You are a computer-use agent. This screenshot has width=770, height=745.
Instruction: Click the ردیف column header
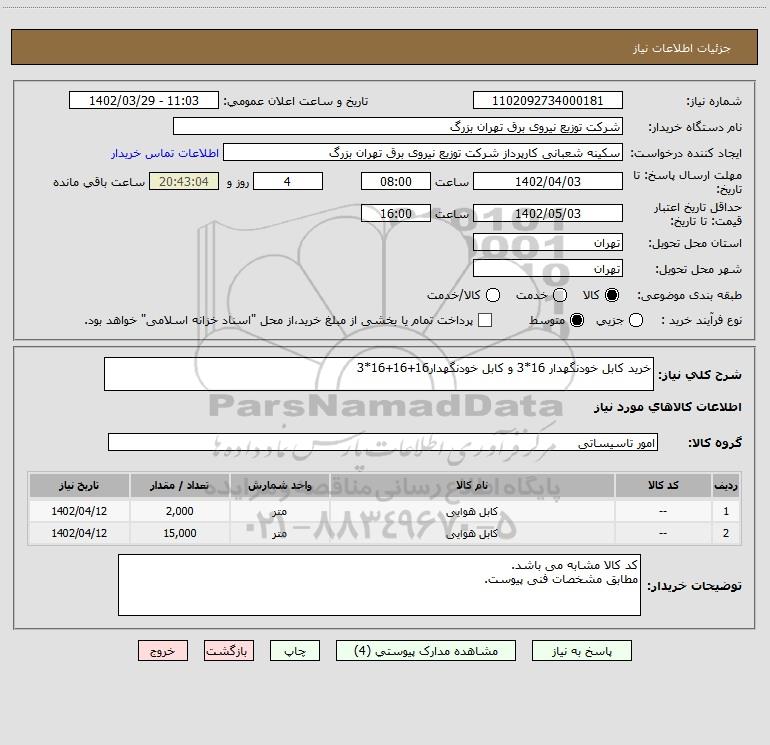click(x=726, y=485)
